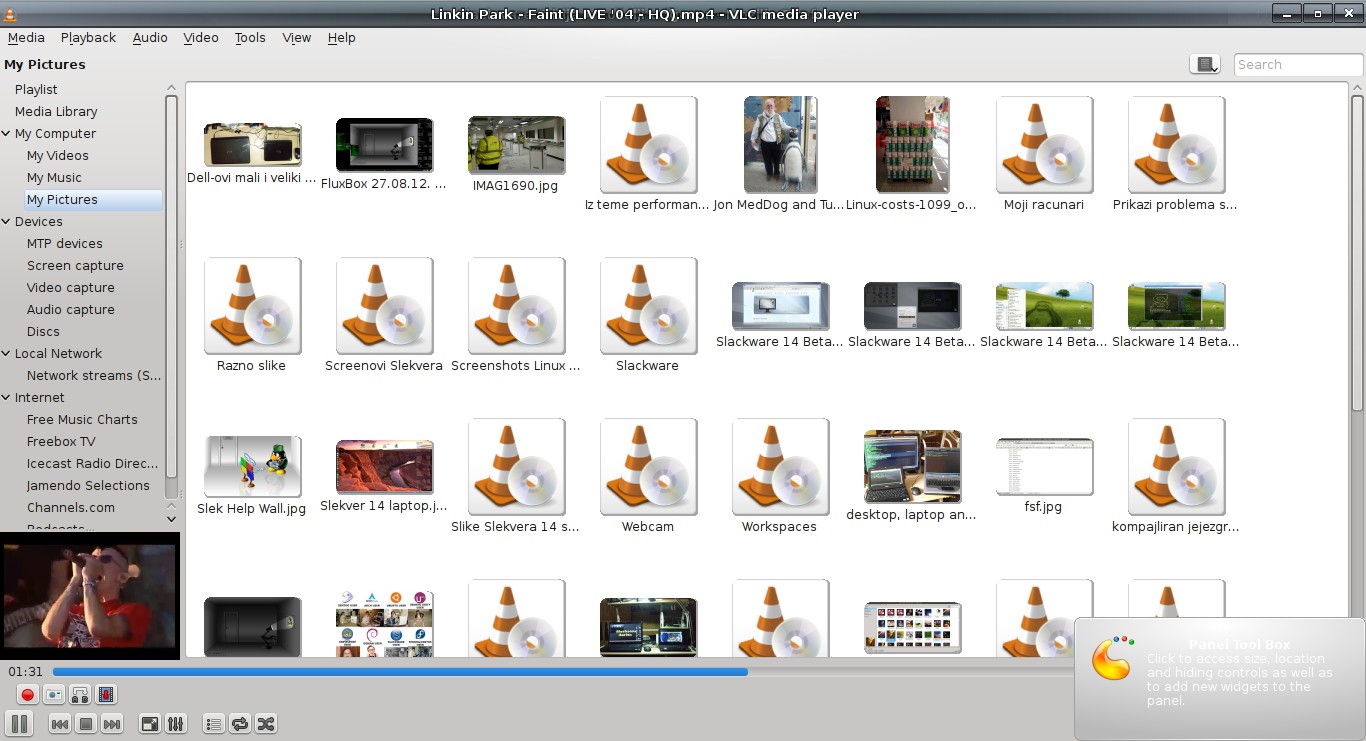
Task: Toggle the A-B loop button
Action: coord(80,695)
